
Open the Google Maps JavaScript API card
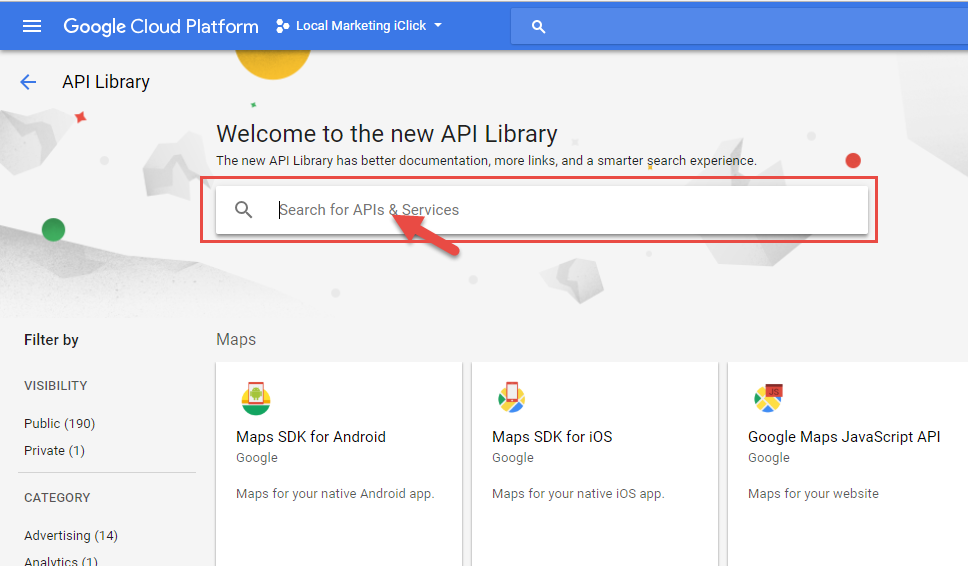[848, 464]
